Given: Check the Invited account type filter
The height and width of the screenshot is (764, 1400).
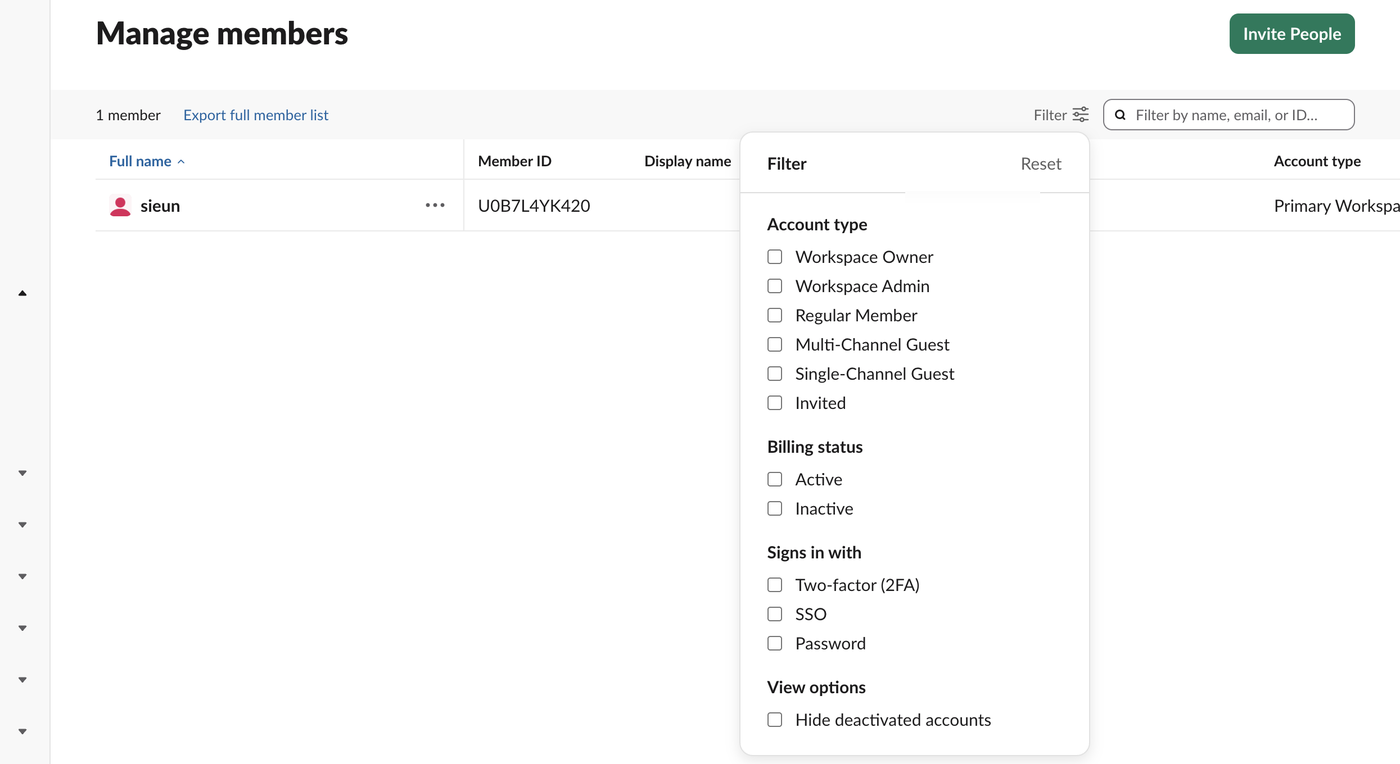Looking at the screenshot, I should (775, 403).
